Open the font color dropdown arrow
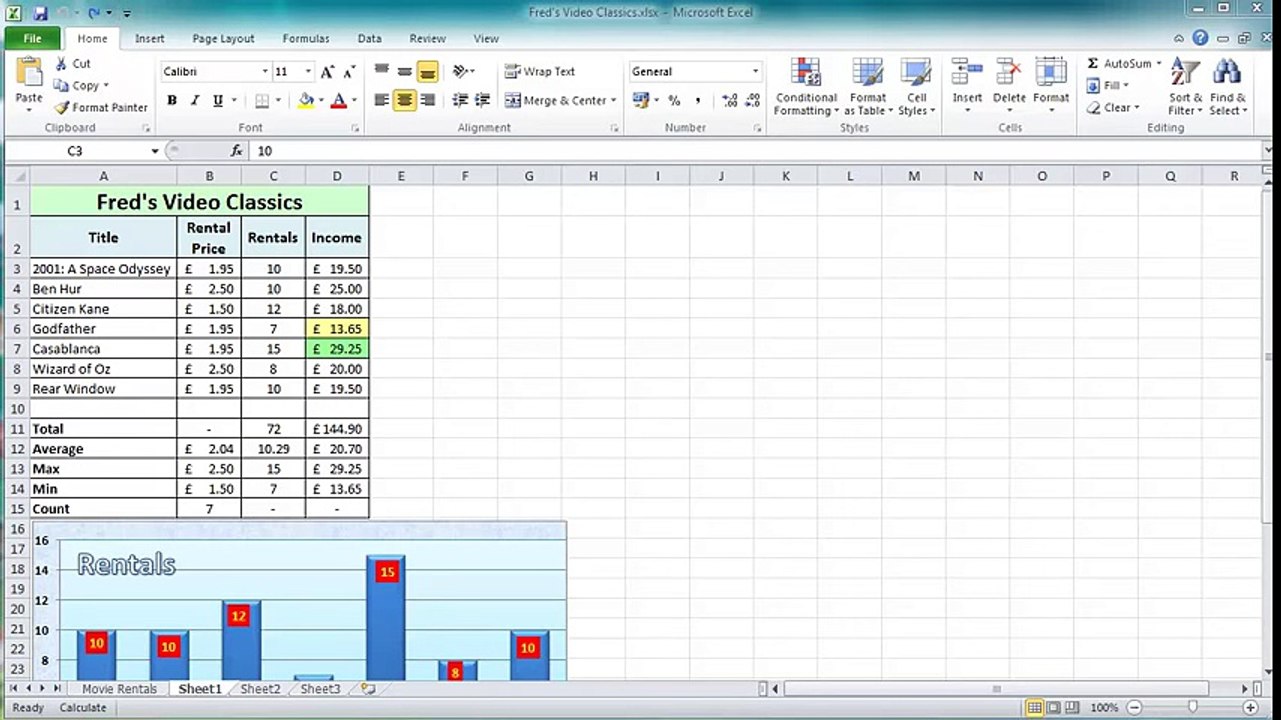The height and width of the screenshot is (720, 1281). [x=354, y=100]
